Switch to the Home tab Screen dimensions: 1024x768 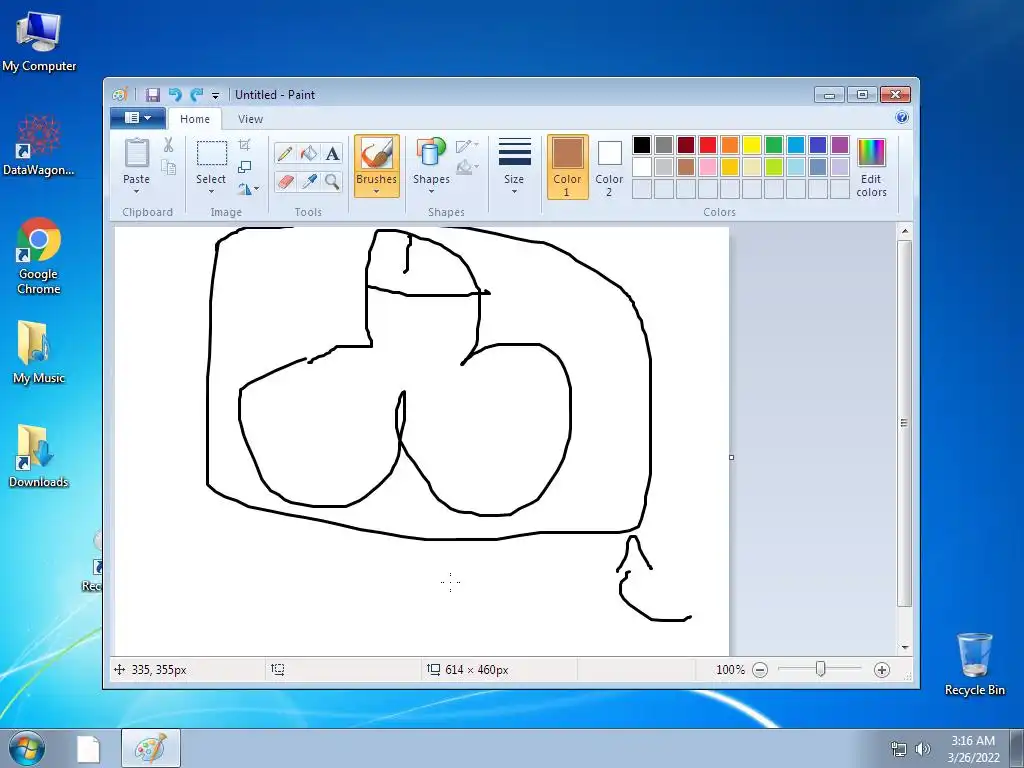pyautogui.click(x=195, y=119)
